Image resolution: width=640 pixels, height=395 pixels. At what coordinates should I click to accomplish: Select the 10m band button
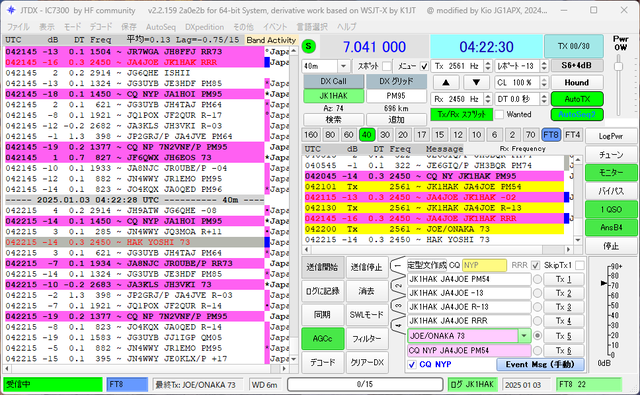coord(476,135)
